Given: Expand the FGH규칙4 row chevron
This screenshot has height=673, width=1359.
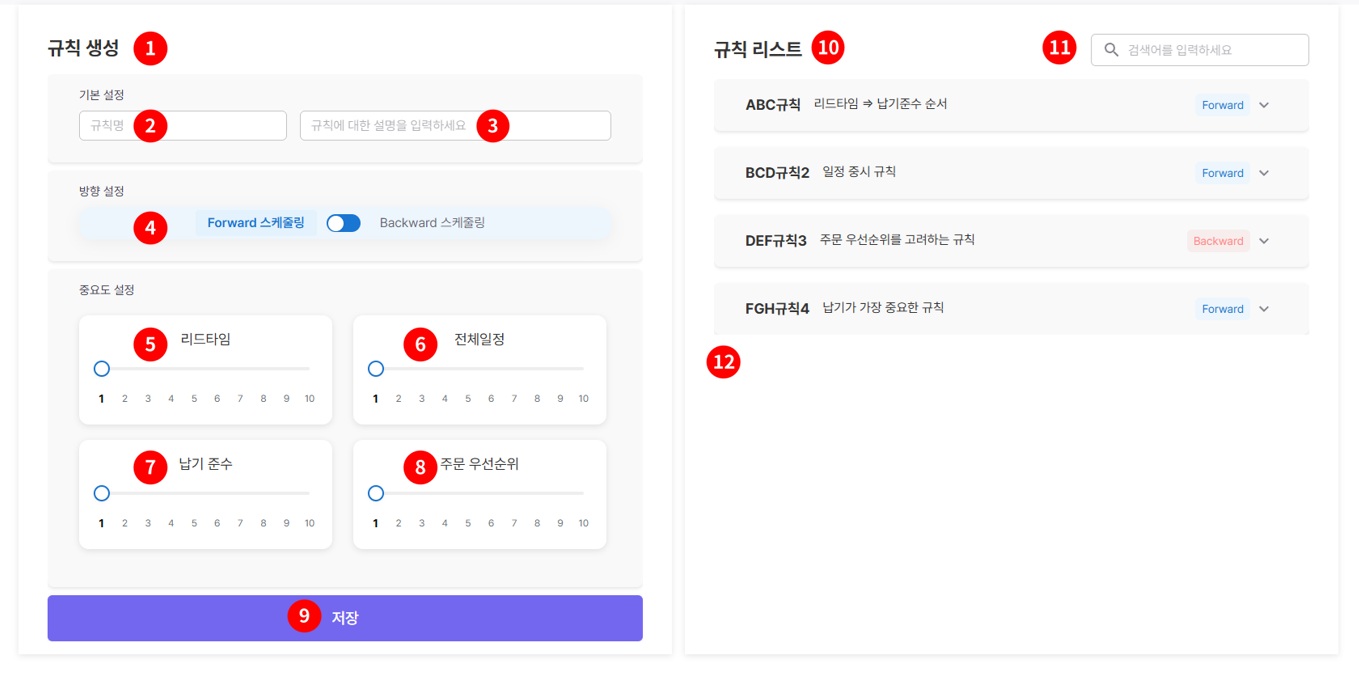Looking at the screenshot, I should 1264,309.
